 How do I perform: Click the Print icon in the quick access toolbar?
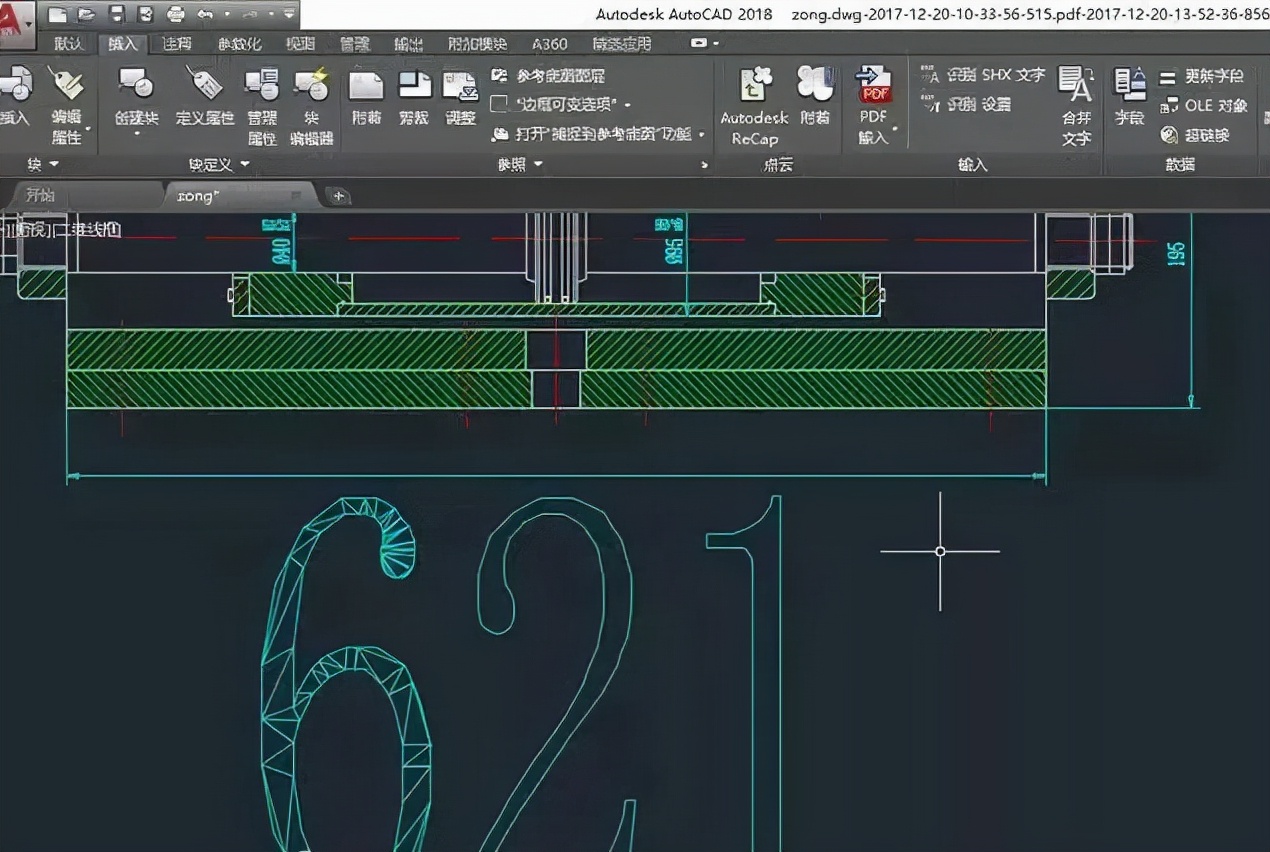[176, 14]
